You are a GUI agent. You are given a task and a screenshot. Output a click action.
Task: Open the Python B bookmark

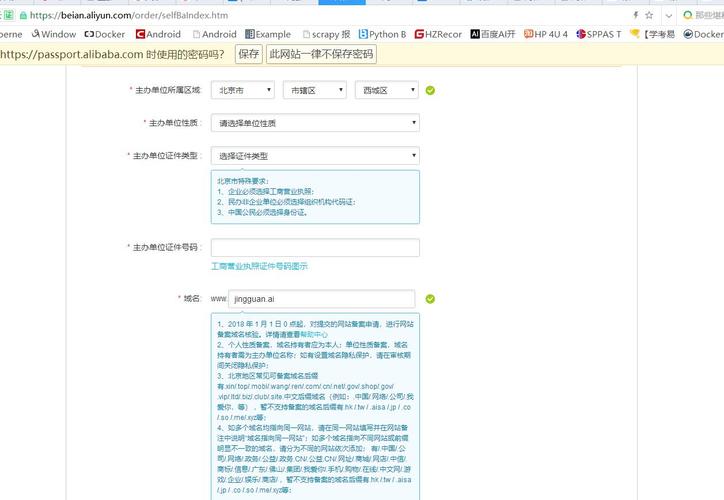click(382, 34)
